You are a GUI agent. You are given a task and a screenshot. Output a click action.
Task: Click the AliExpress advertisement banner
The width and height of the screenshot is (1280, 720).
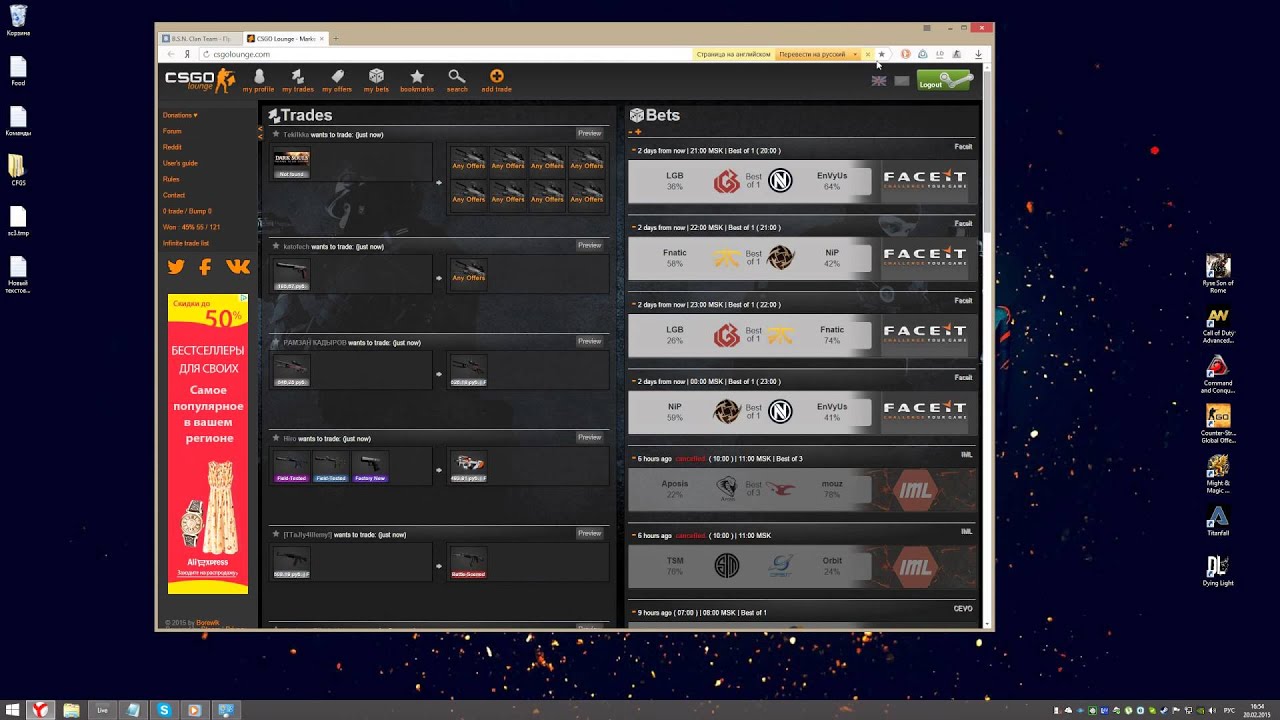coord(208,443)
